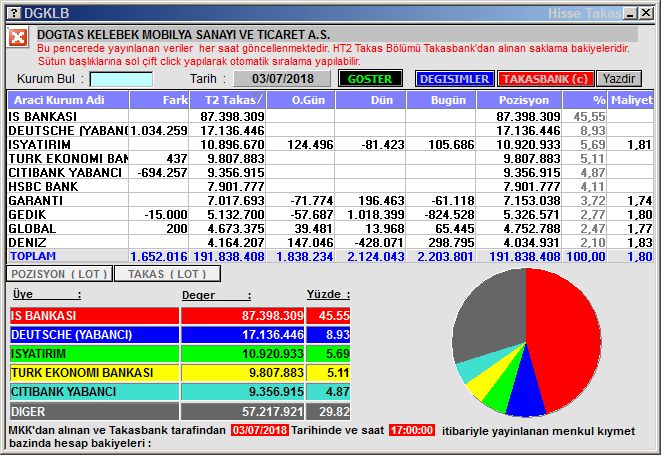Select the CITIBANK YABANCI table row name
Image resolution: width=661 pixels, height=455 pixels.
(x=65, y=172)
